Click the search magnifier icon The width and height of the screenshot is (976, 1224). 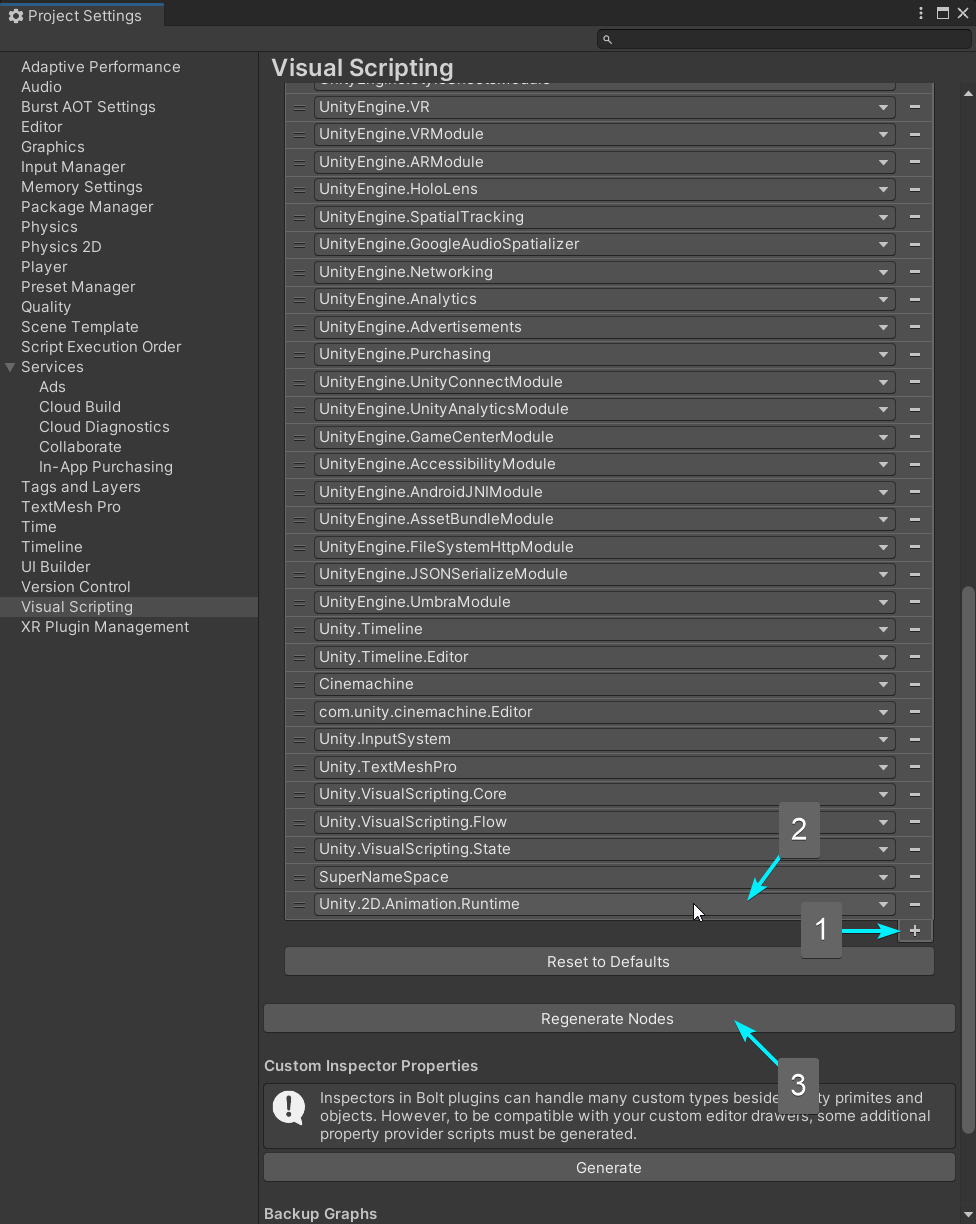click(x=607, y=40)
